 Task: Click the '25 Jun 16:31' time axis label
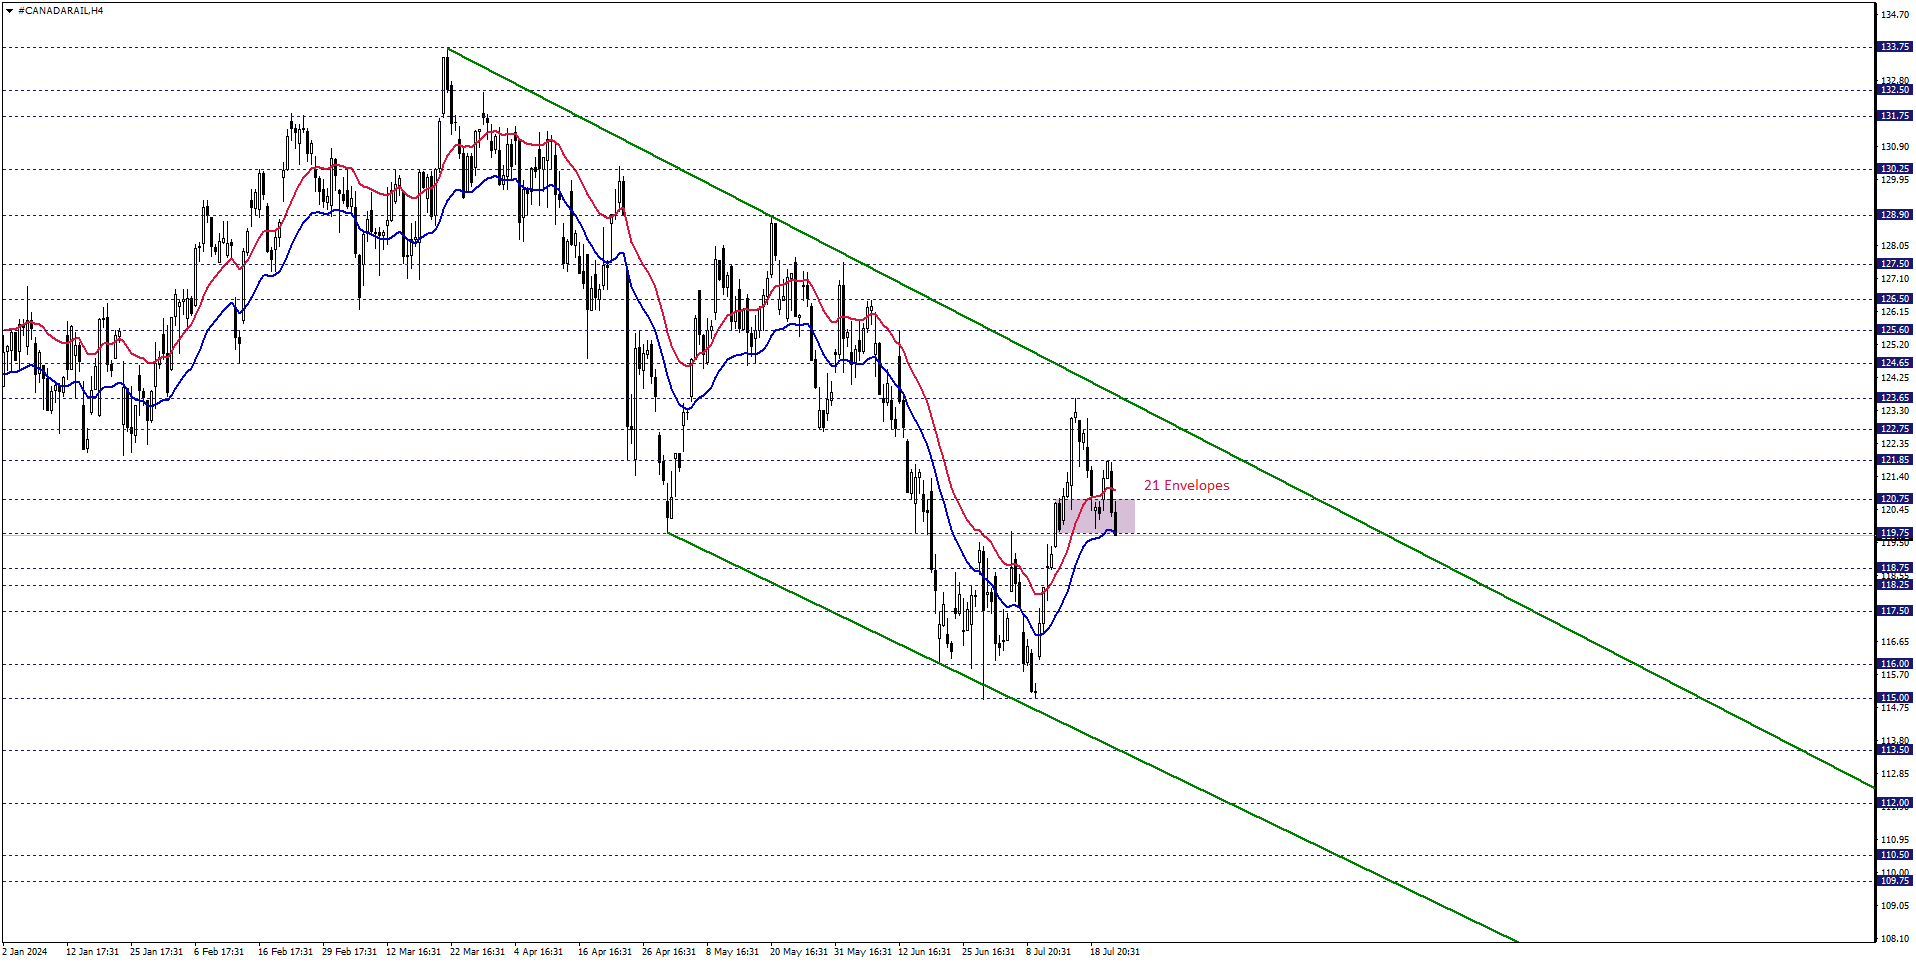(989, 952)
